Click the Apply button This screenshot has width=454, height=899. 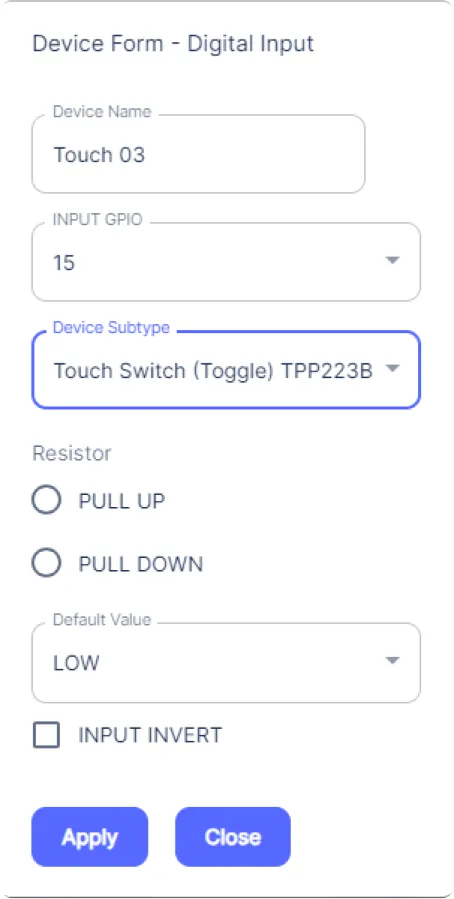point(90,837)
